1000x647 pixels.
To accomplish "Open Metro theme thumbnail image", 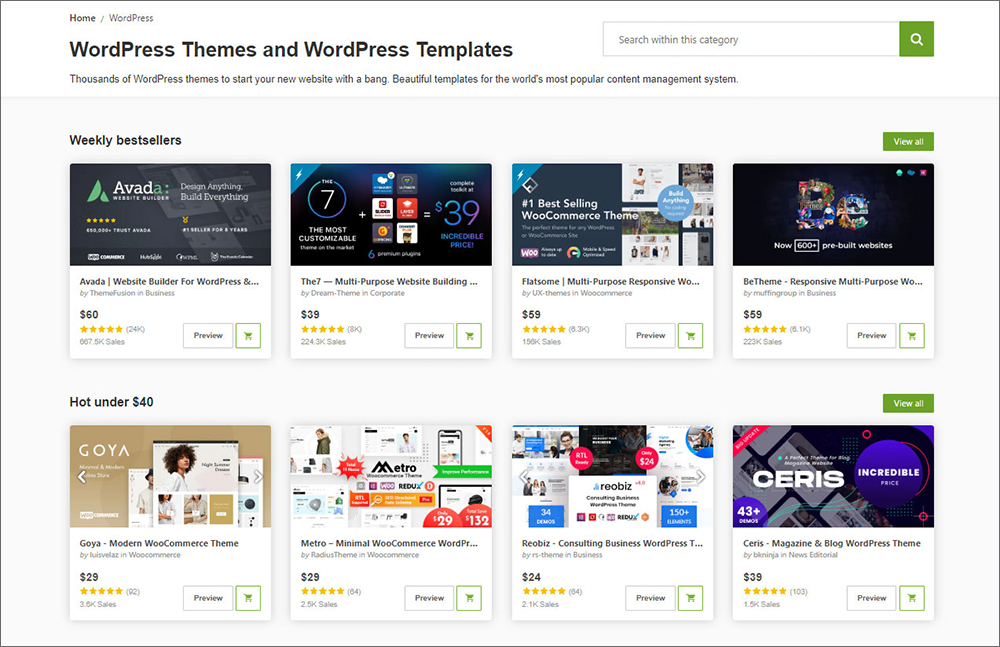I will (x=391, y=477).
